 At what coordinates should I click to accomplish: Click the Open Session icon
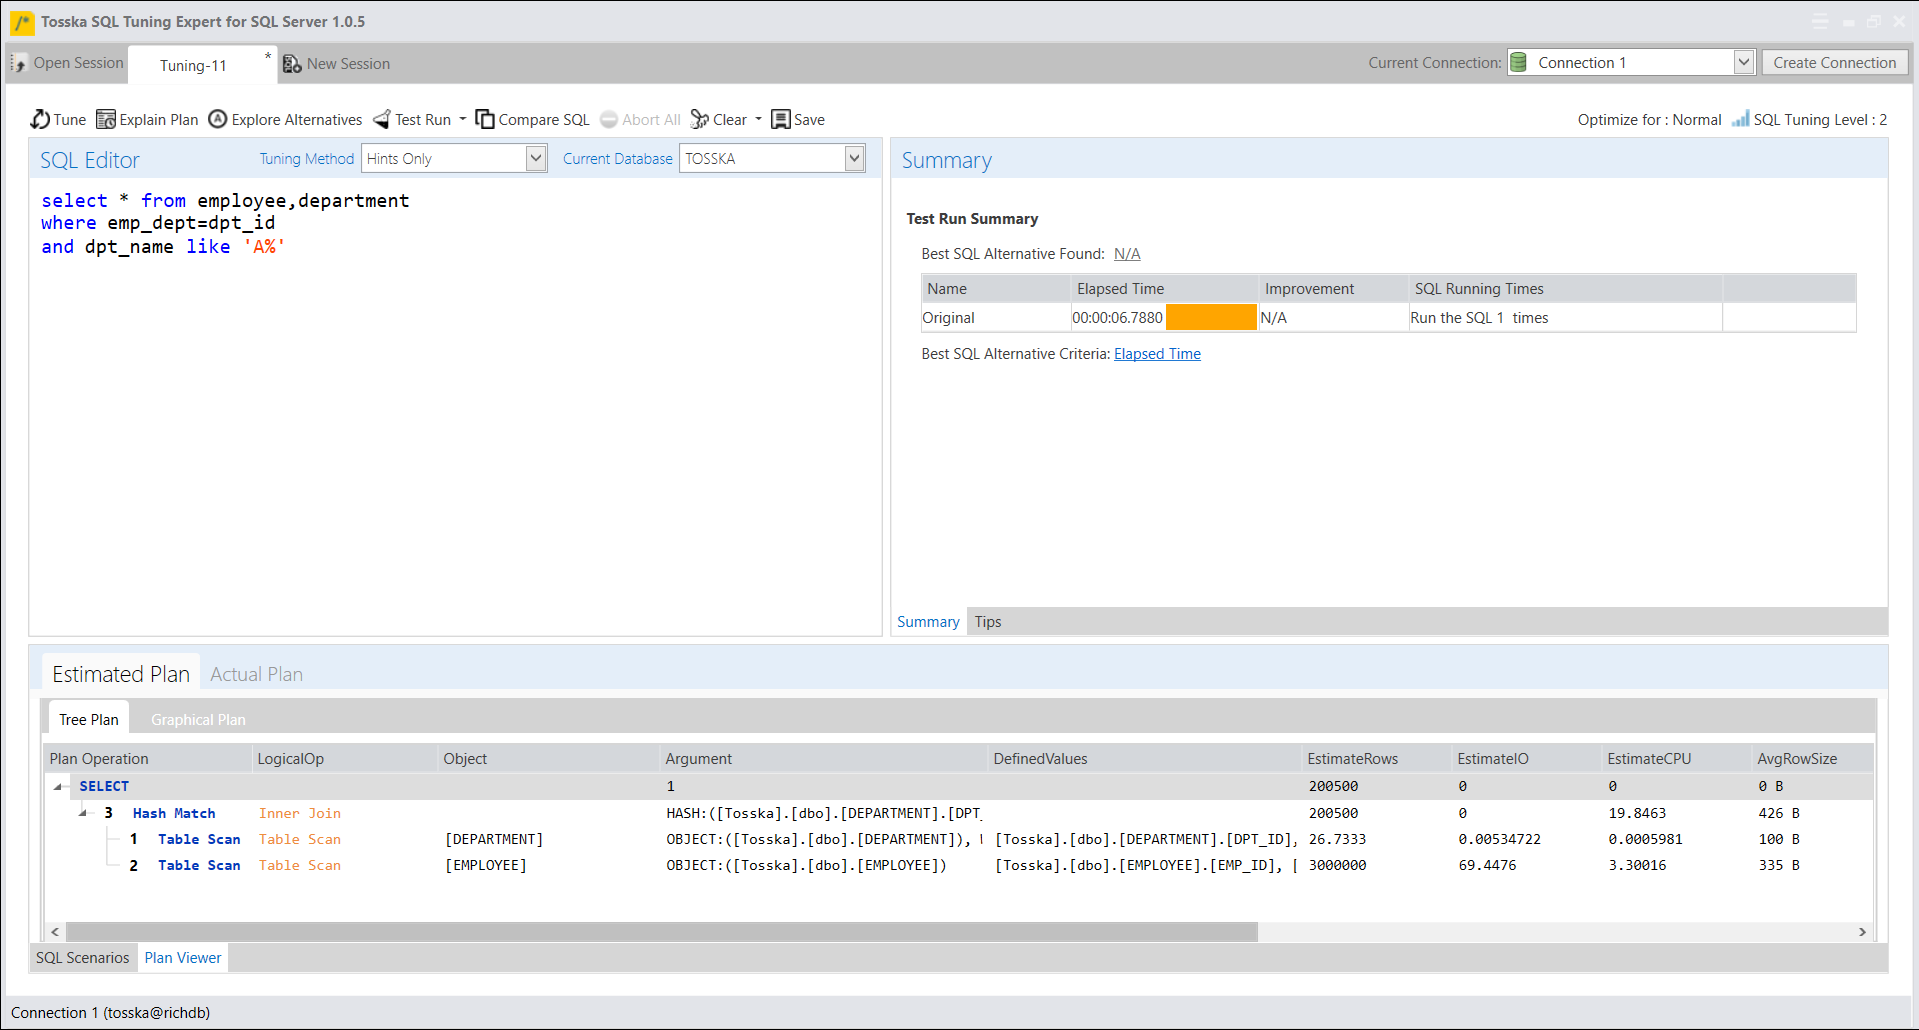tap(19, 63)
